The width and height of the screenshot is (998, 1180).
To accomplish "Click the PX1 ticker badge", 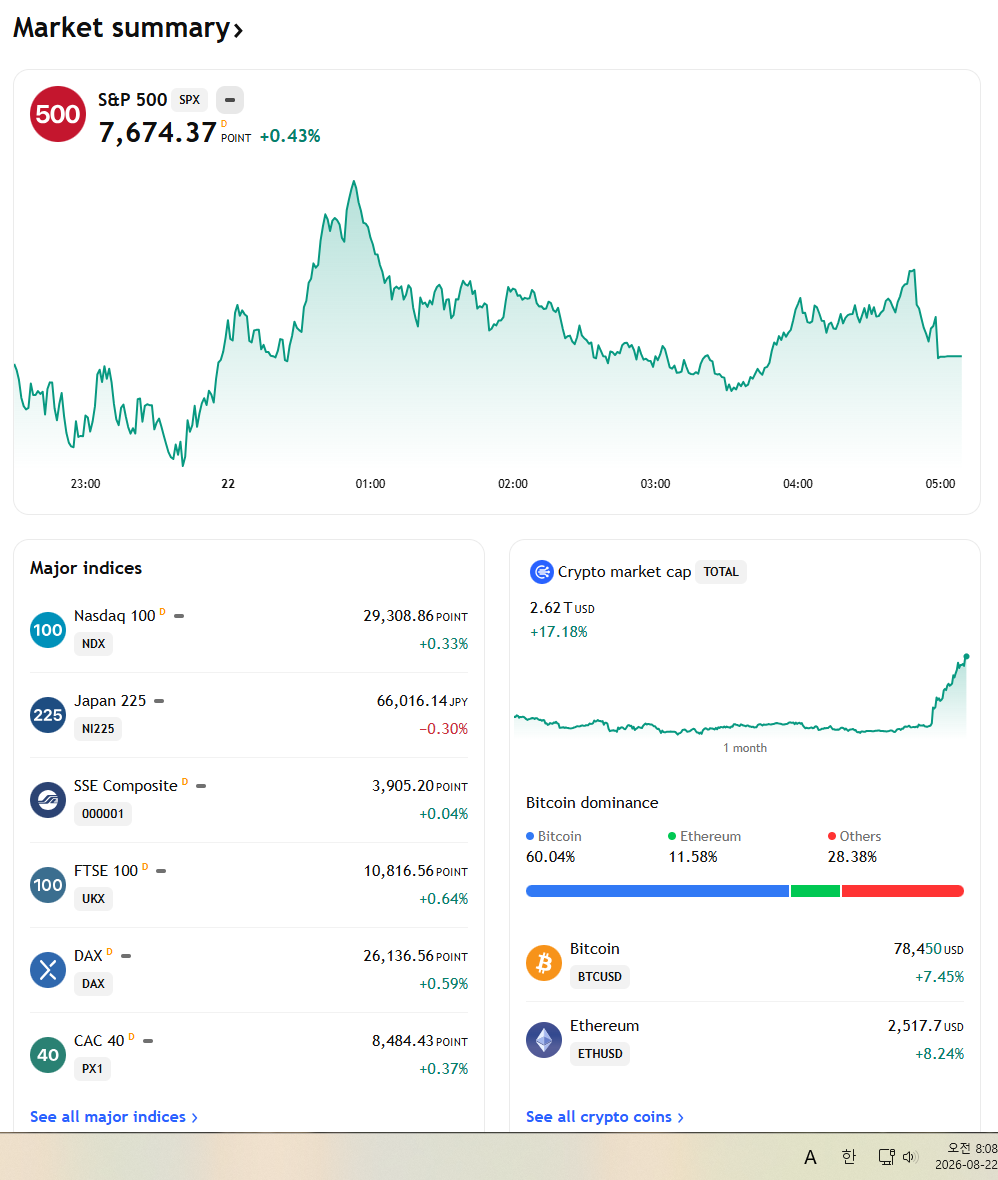I will point(92,1069).
